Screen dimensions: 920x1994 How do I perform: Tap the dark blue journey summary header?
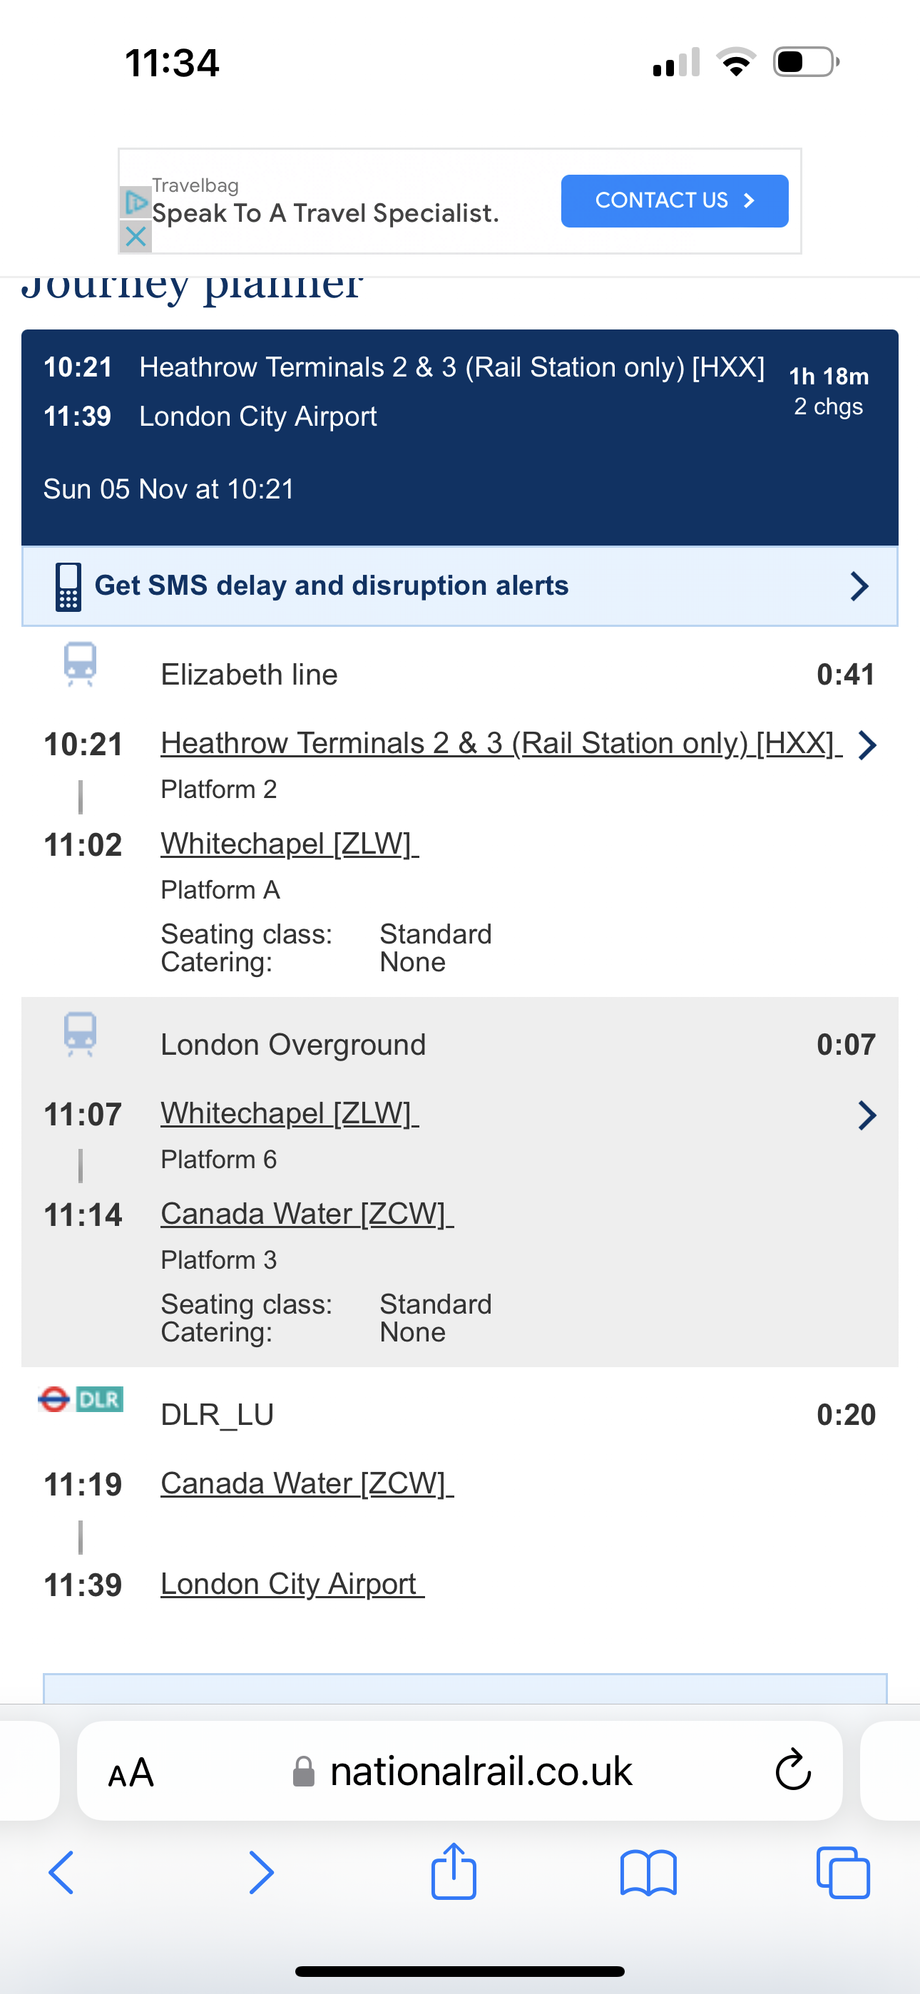[x=460, y=438]
